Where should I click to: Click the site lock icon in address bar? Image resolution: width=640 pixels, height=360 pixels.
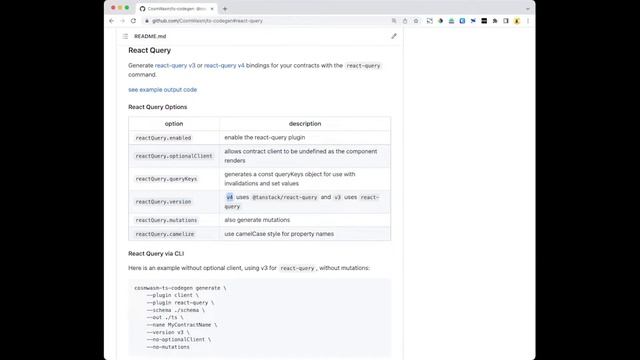(147, 21)
